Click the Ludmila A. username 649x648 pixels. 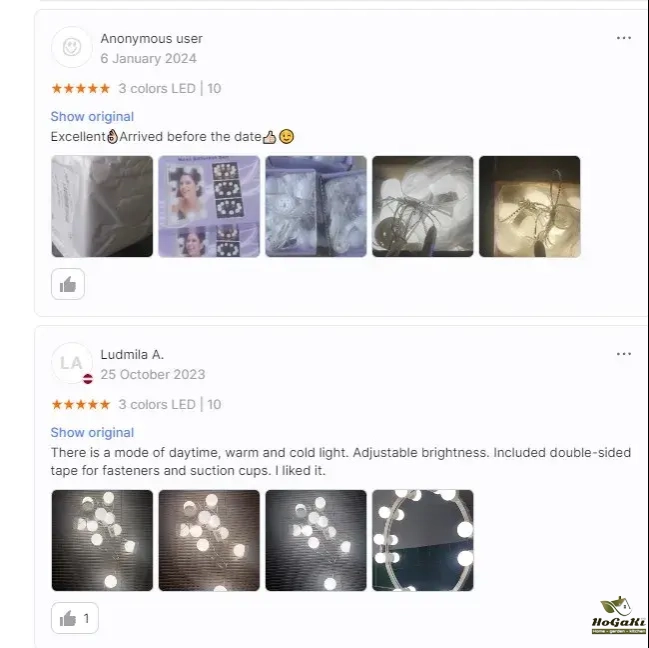point(132,355)
